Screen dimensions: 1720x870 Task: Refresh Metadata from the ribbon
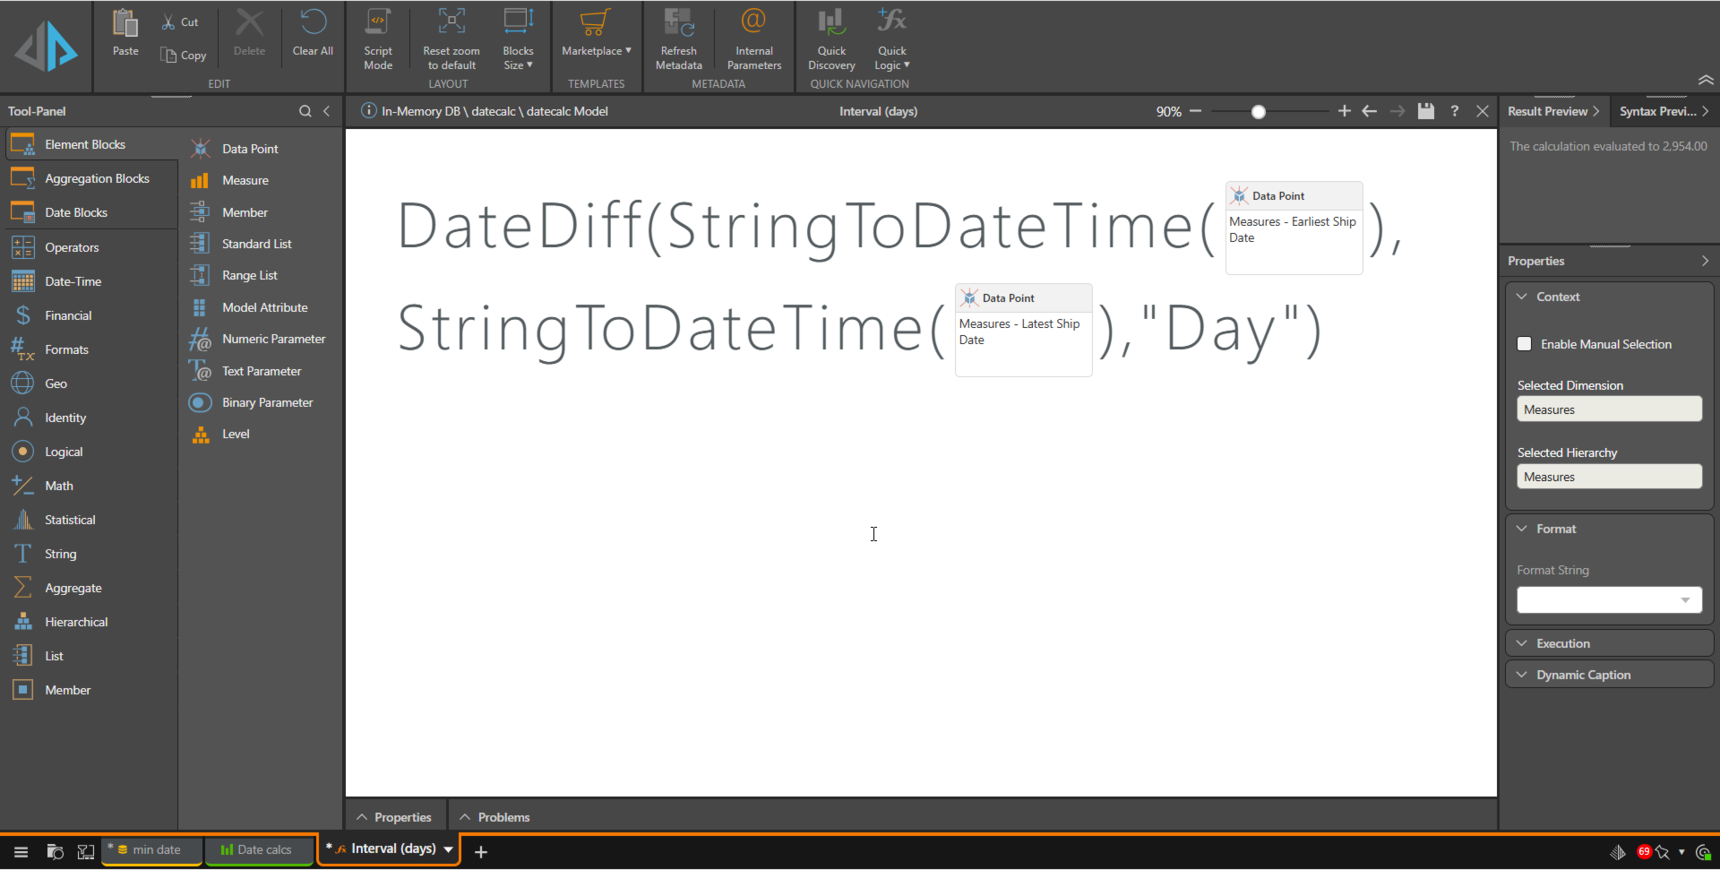pyautogui.click(x=678, y=39)
